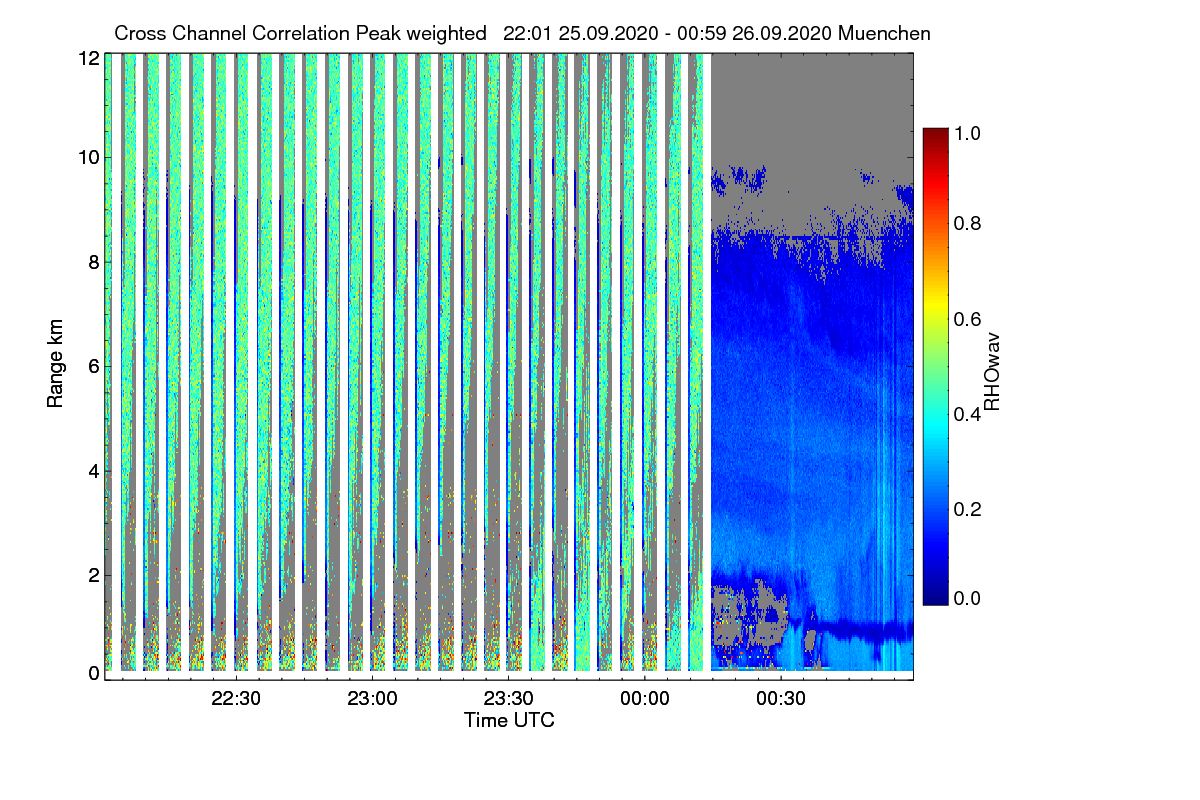Click the y-axis tick label '0'
Viewport: 1200px width, 800px height.
[x=94, y=673]
